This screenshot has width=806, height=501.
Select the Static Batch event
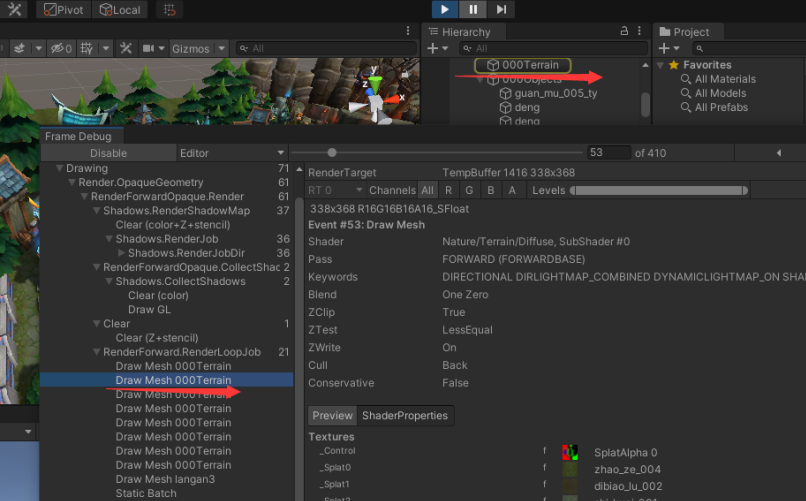click(146, 493)
